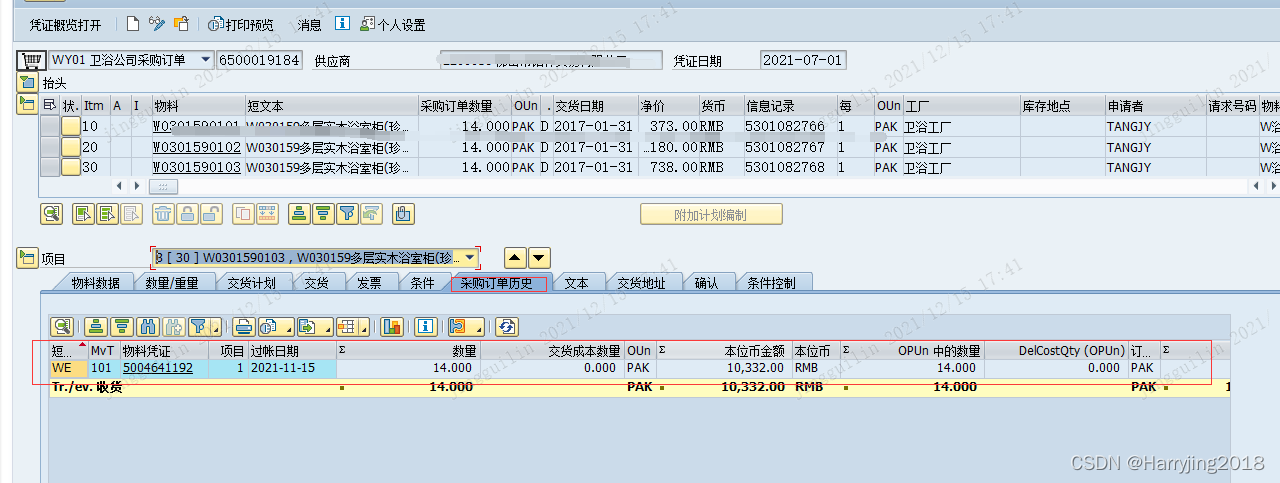Click the Other purchase order icon
The image size is (1280, 483).
[x=181, y=24]
